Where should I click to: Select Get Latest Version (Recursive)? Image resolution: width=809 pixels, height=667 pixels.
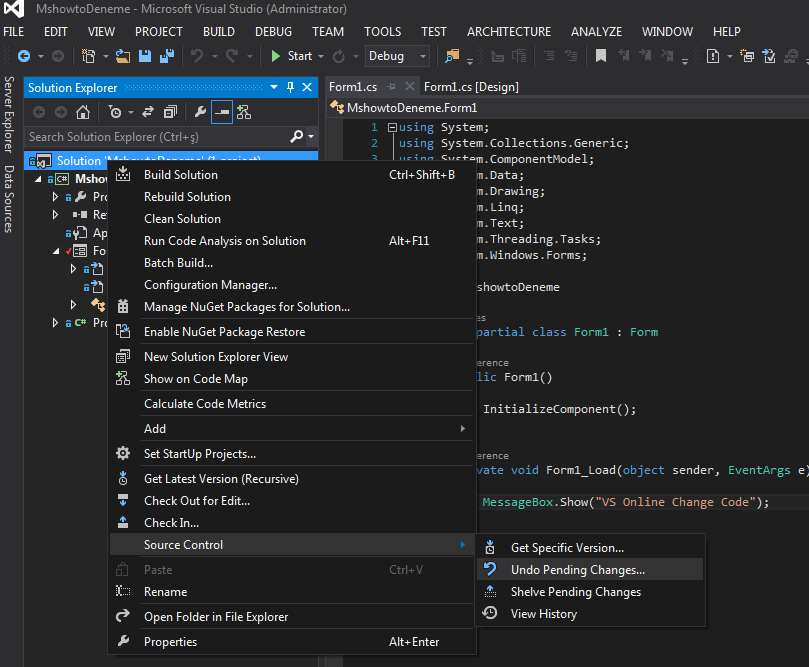[292, 479]
